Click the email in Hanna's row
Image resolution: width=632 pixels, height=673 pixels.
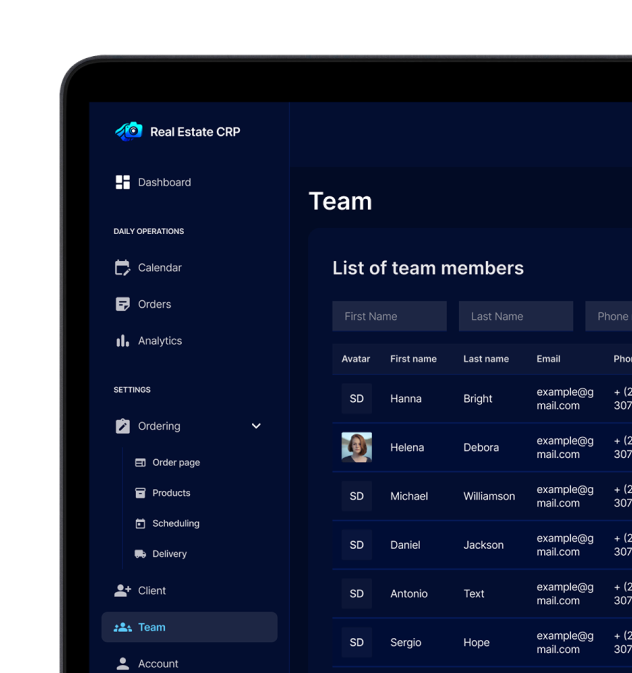[x=565, y=399]
